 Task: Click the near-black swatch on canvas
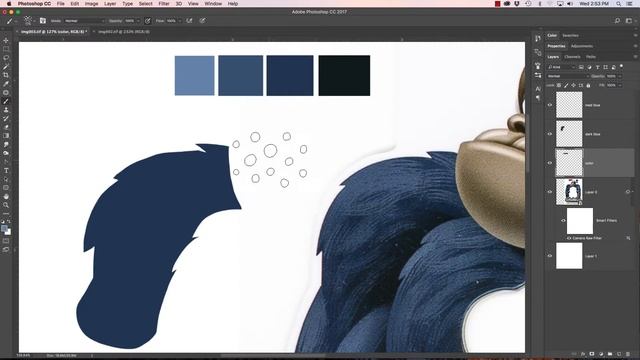coord(344,76)
